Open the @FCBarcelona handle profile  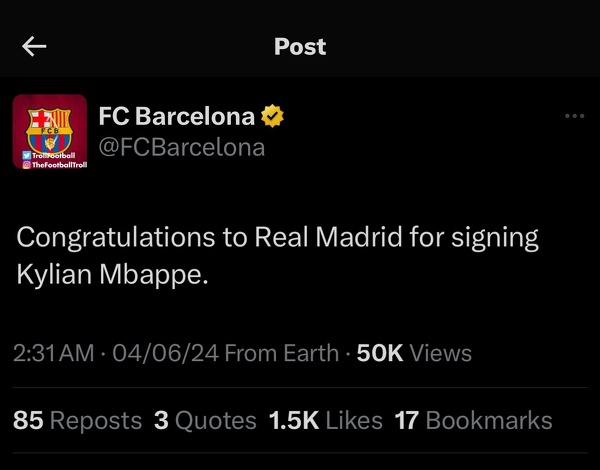182,148
